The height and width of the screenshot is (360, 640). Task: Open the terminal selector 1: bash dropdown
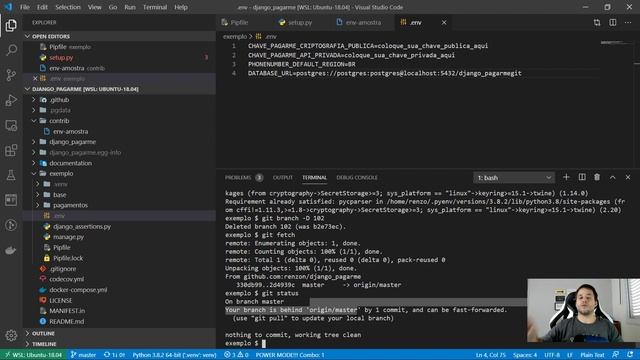click(514, 178)
